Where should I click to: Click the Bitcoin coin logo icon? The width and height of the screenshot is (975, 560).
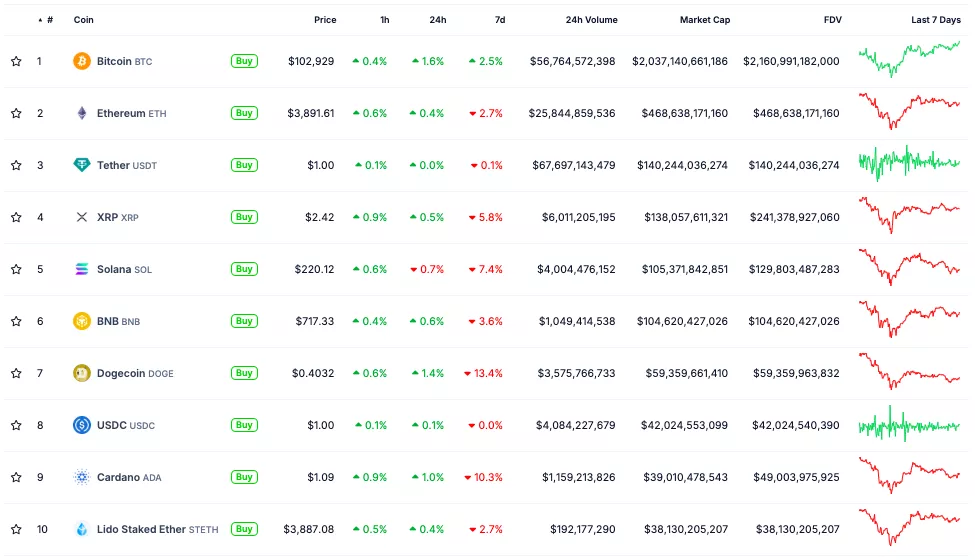[82, 61]
